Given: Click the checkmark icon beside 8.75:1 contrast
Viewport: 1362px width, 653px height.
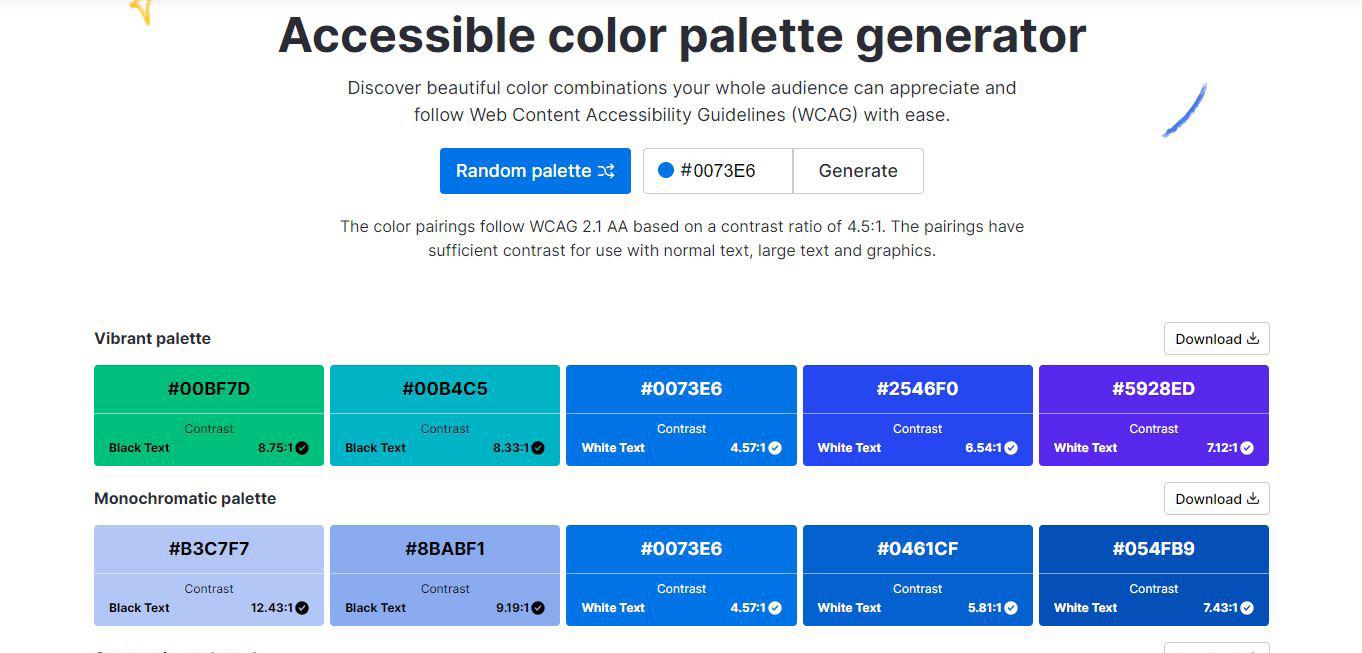Looking at the screenshot, I should click(x=302, y=448).
